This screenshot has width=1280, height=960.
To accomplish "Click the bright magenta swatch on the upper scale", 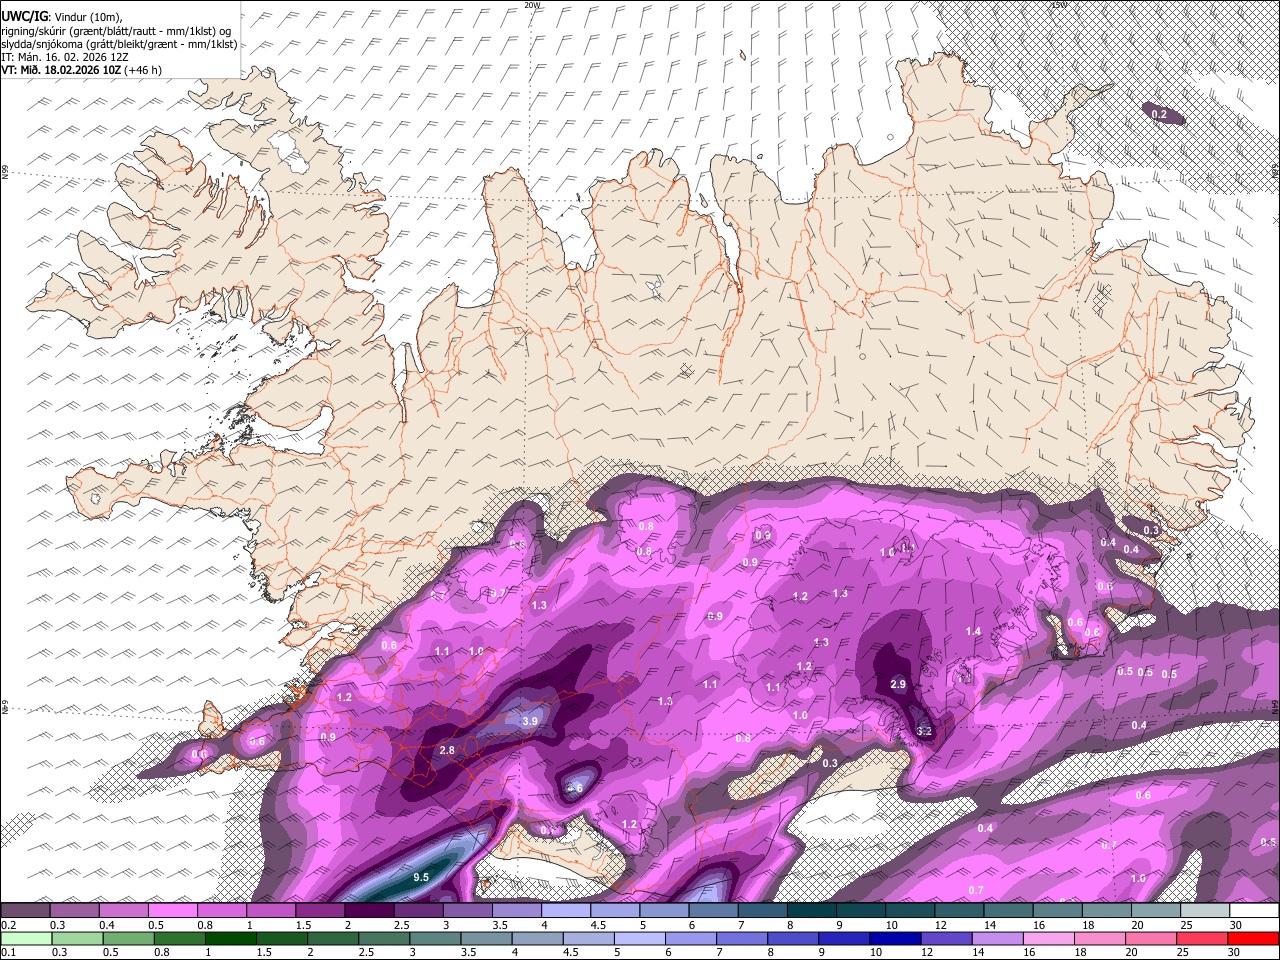I will click(172, 910).
